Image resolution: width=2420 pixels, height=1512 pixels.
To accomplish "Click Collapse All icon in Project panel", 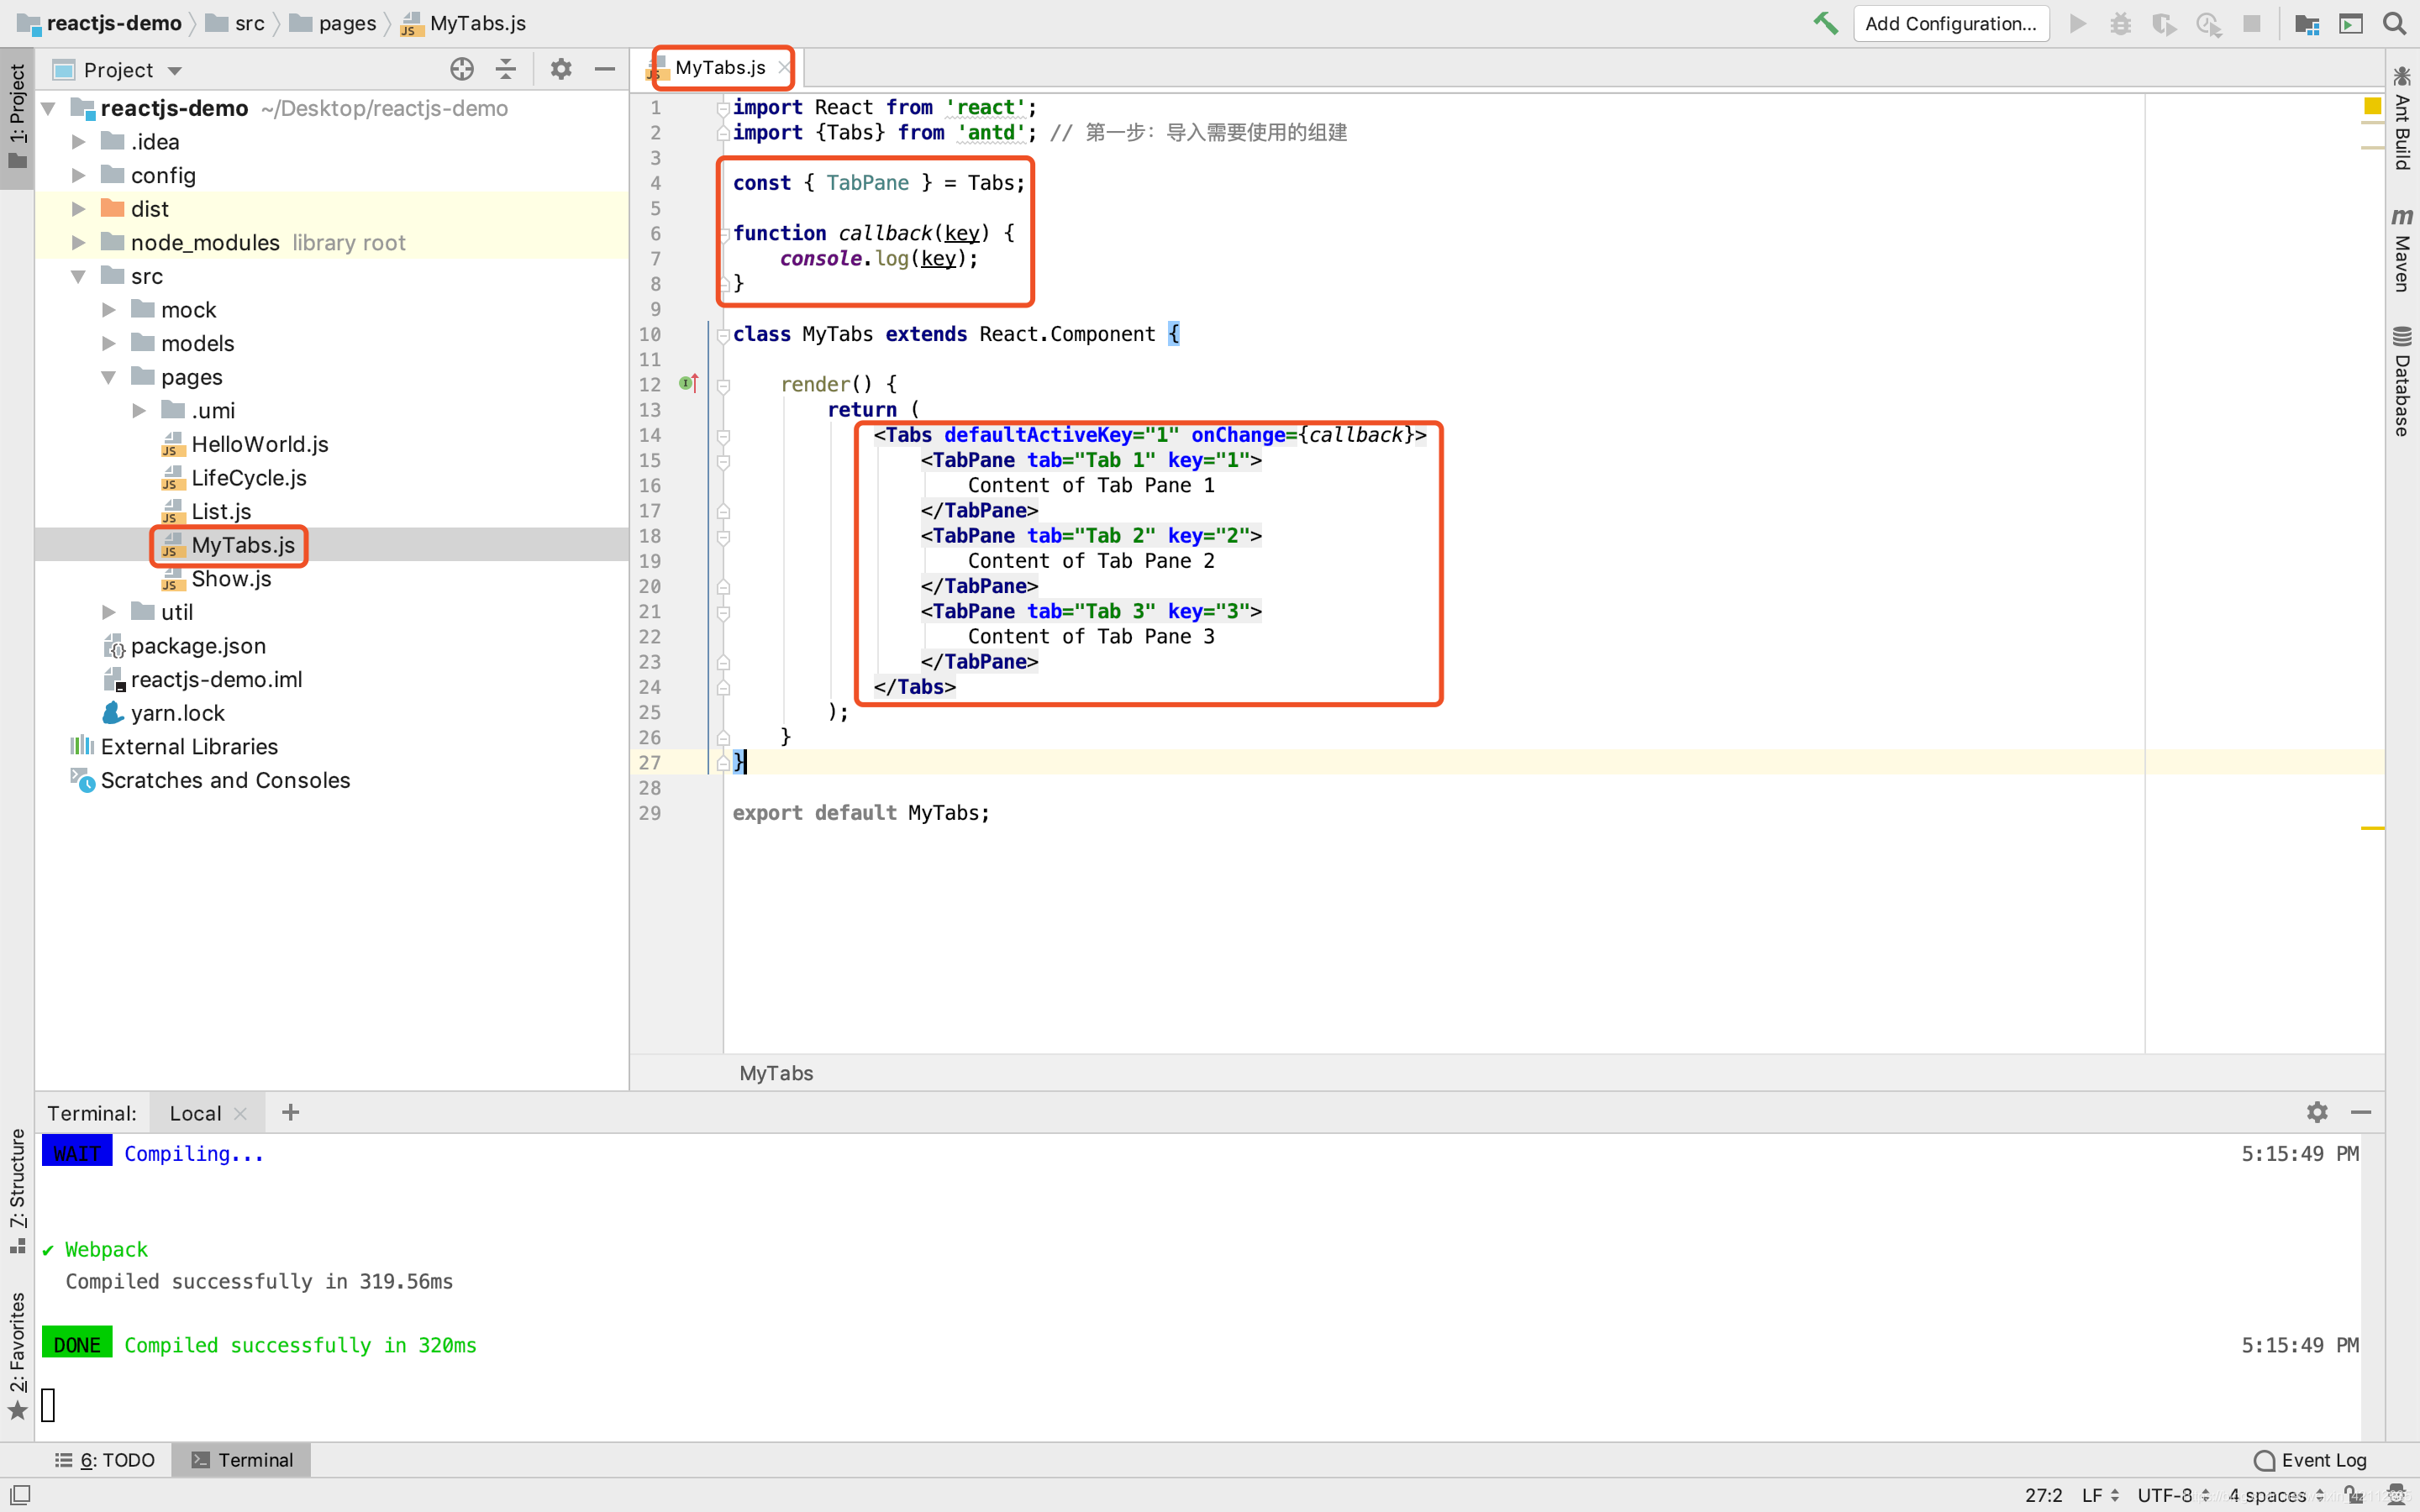I will pyautogui.click(x=506, y=69).
